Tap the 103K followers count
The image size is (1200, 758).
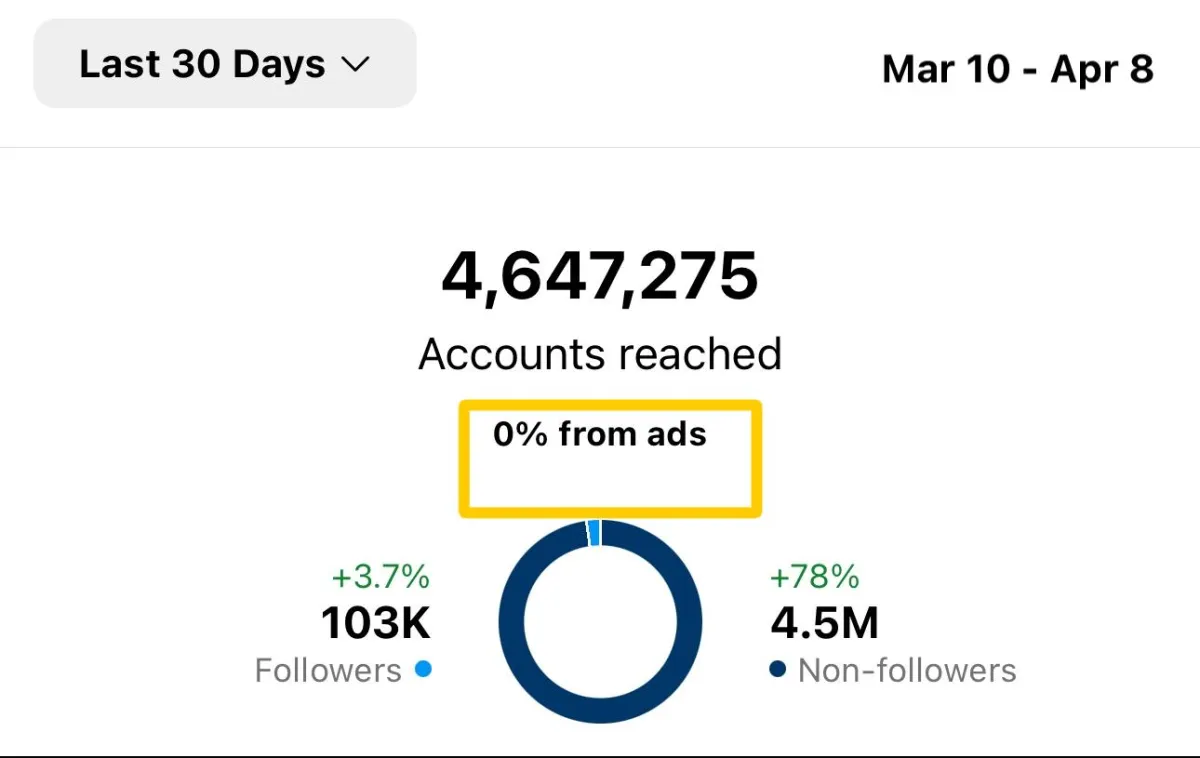pyautogui.click(x=376, y=624)
